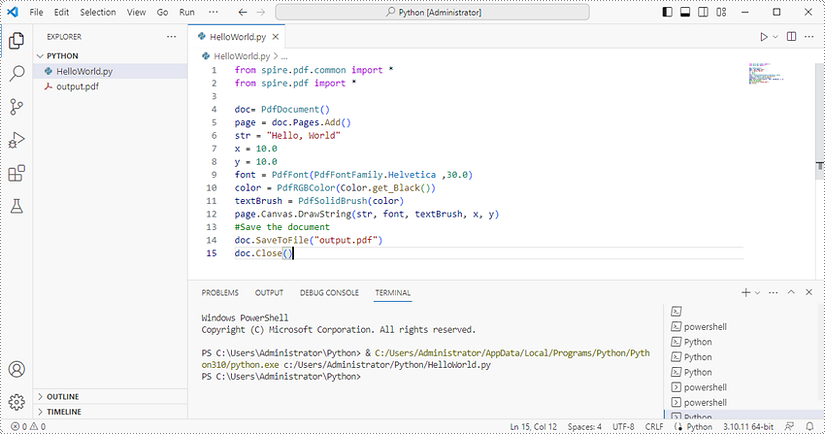Open Run and Debug view
Image resolution: width=825 pixels, height=434 pixels.
click(16, 140)
